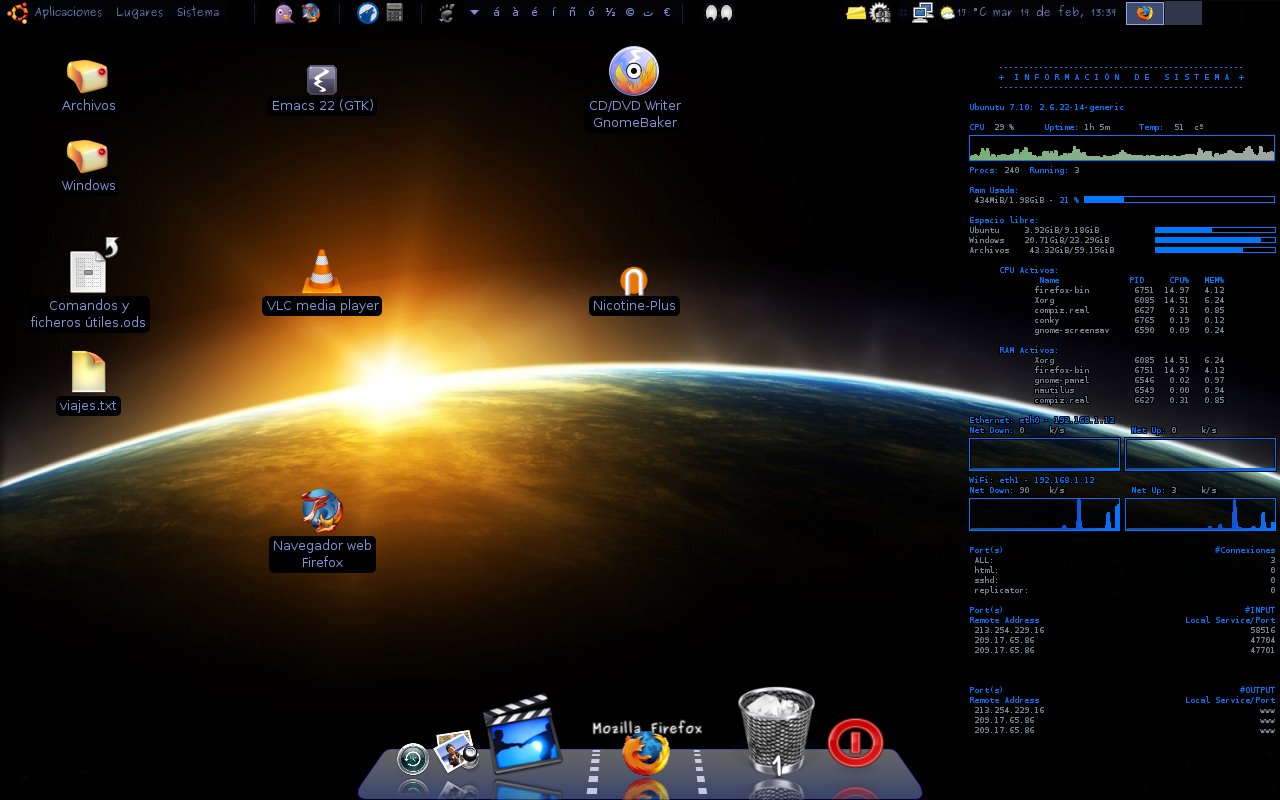This screenshot has height=800, width=1280.
Task: Launch Pidgin from the top panel
Action: coord(284,13)
